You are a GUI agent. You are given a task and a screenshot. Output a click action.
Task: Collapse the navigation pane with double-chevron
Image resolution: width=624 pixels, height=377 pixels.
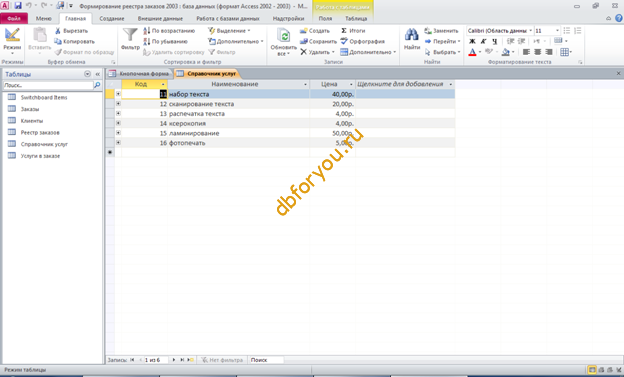pyautogui.click(x=98, y=74)
